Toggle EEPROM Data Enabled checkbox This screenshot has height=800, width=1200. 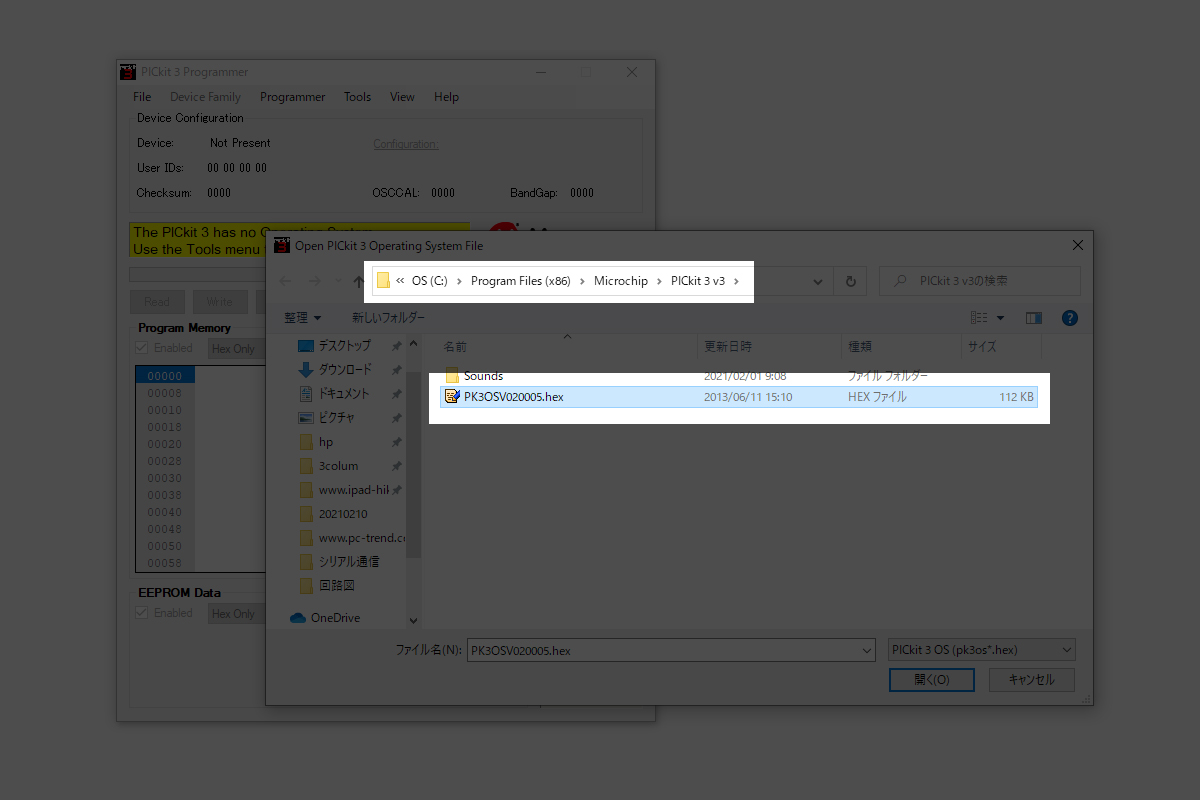pos(142,613)
